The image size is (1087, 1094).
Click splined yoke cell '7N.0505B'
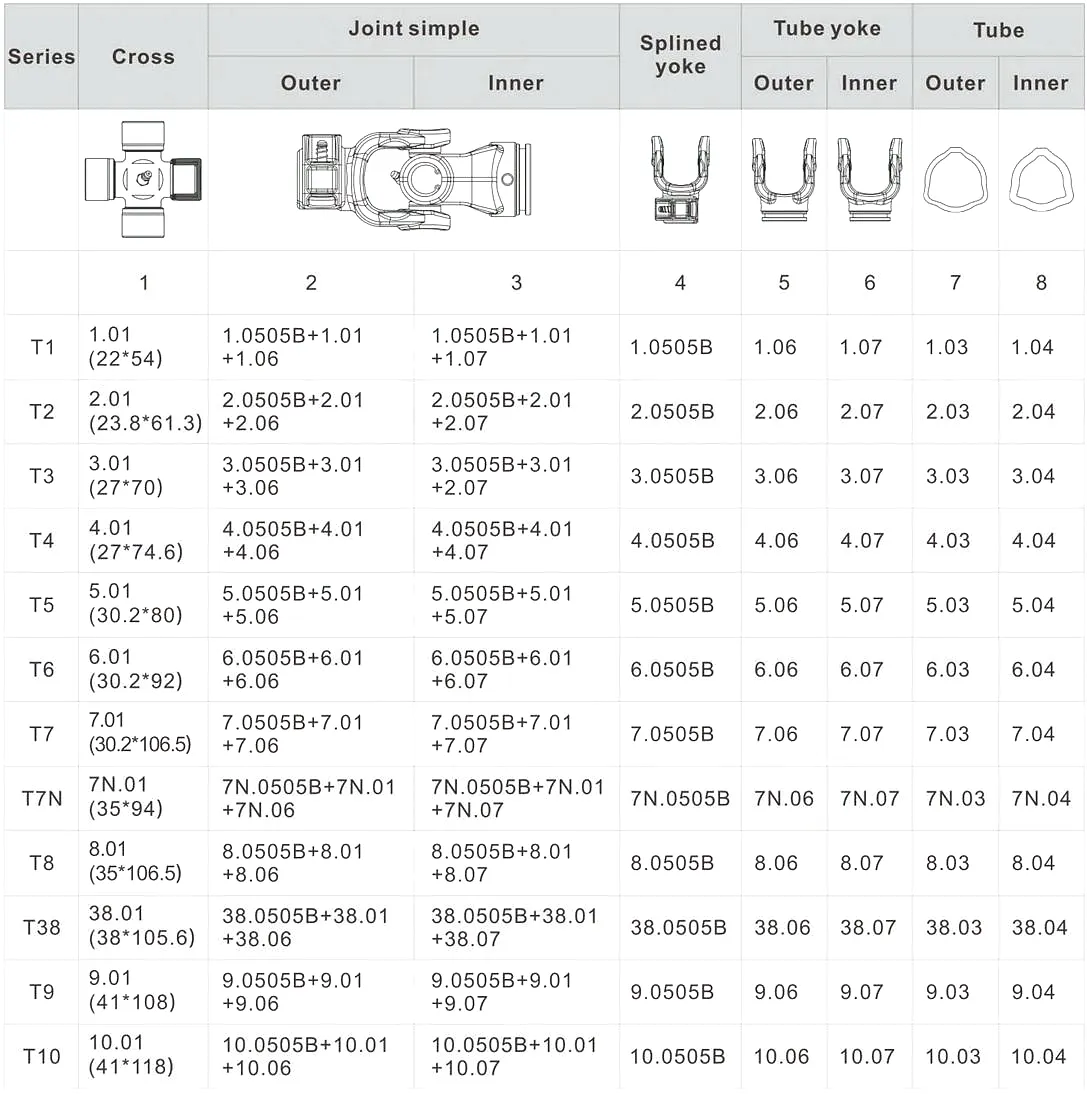pos(680,799)
